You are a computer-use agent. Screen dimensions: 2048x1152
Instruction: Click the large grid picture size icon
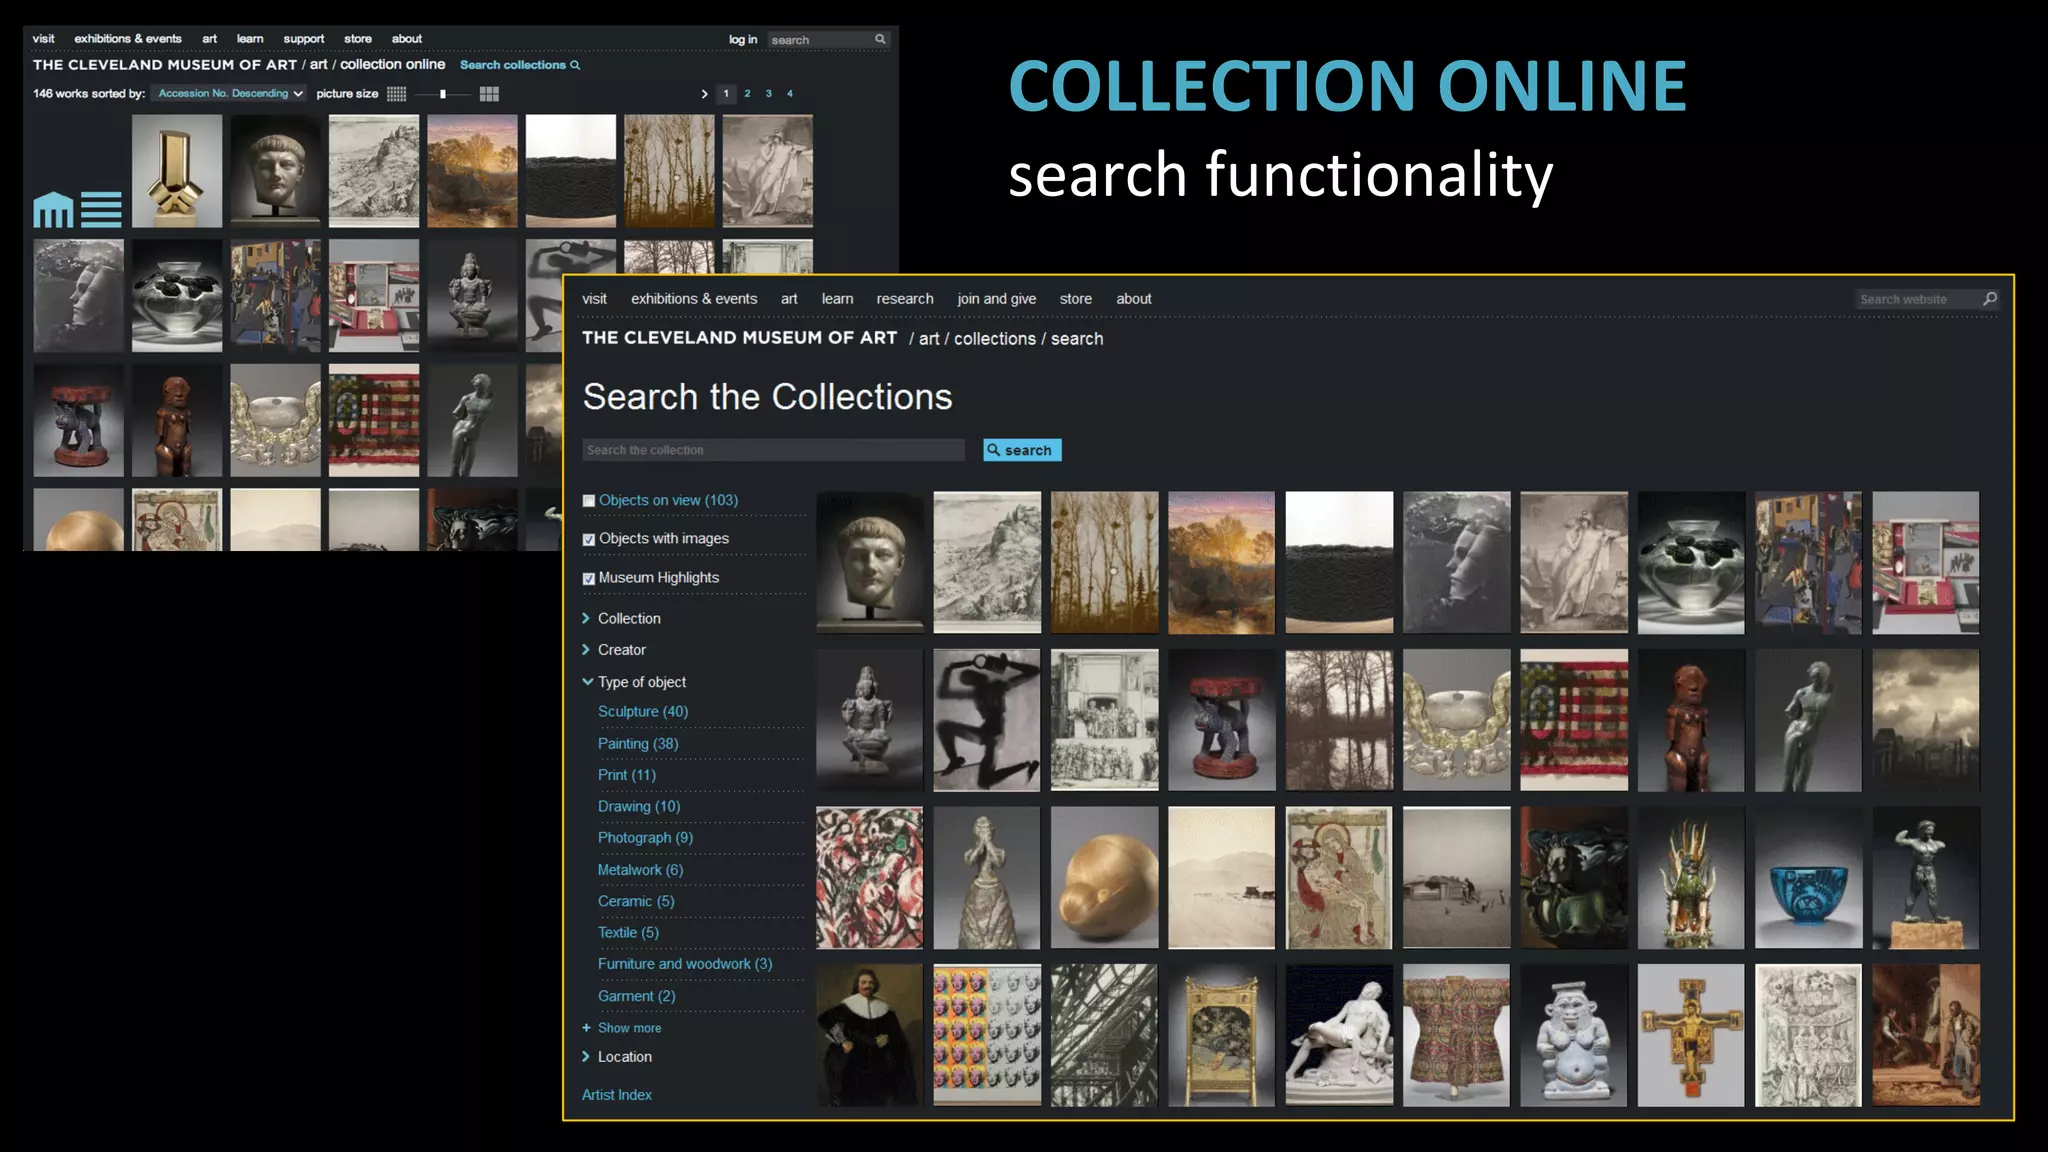[489, 94]
